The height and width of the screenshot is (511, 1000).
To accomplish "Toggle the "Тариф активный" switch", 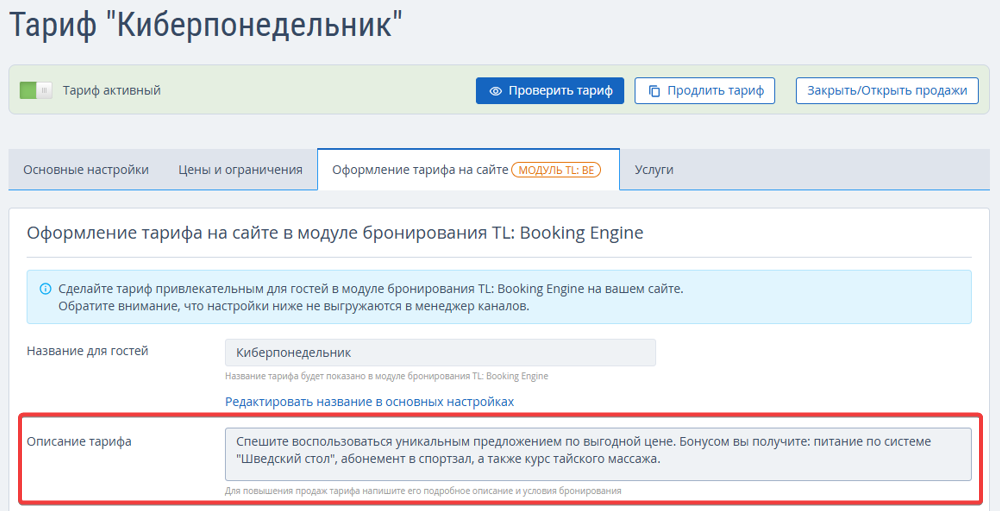I will [x=36, y=91].
